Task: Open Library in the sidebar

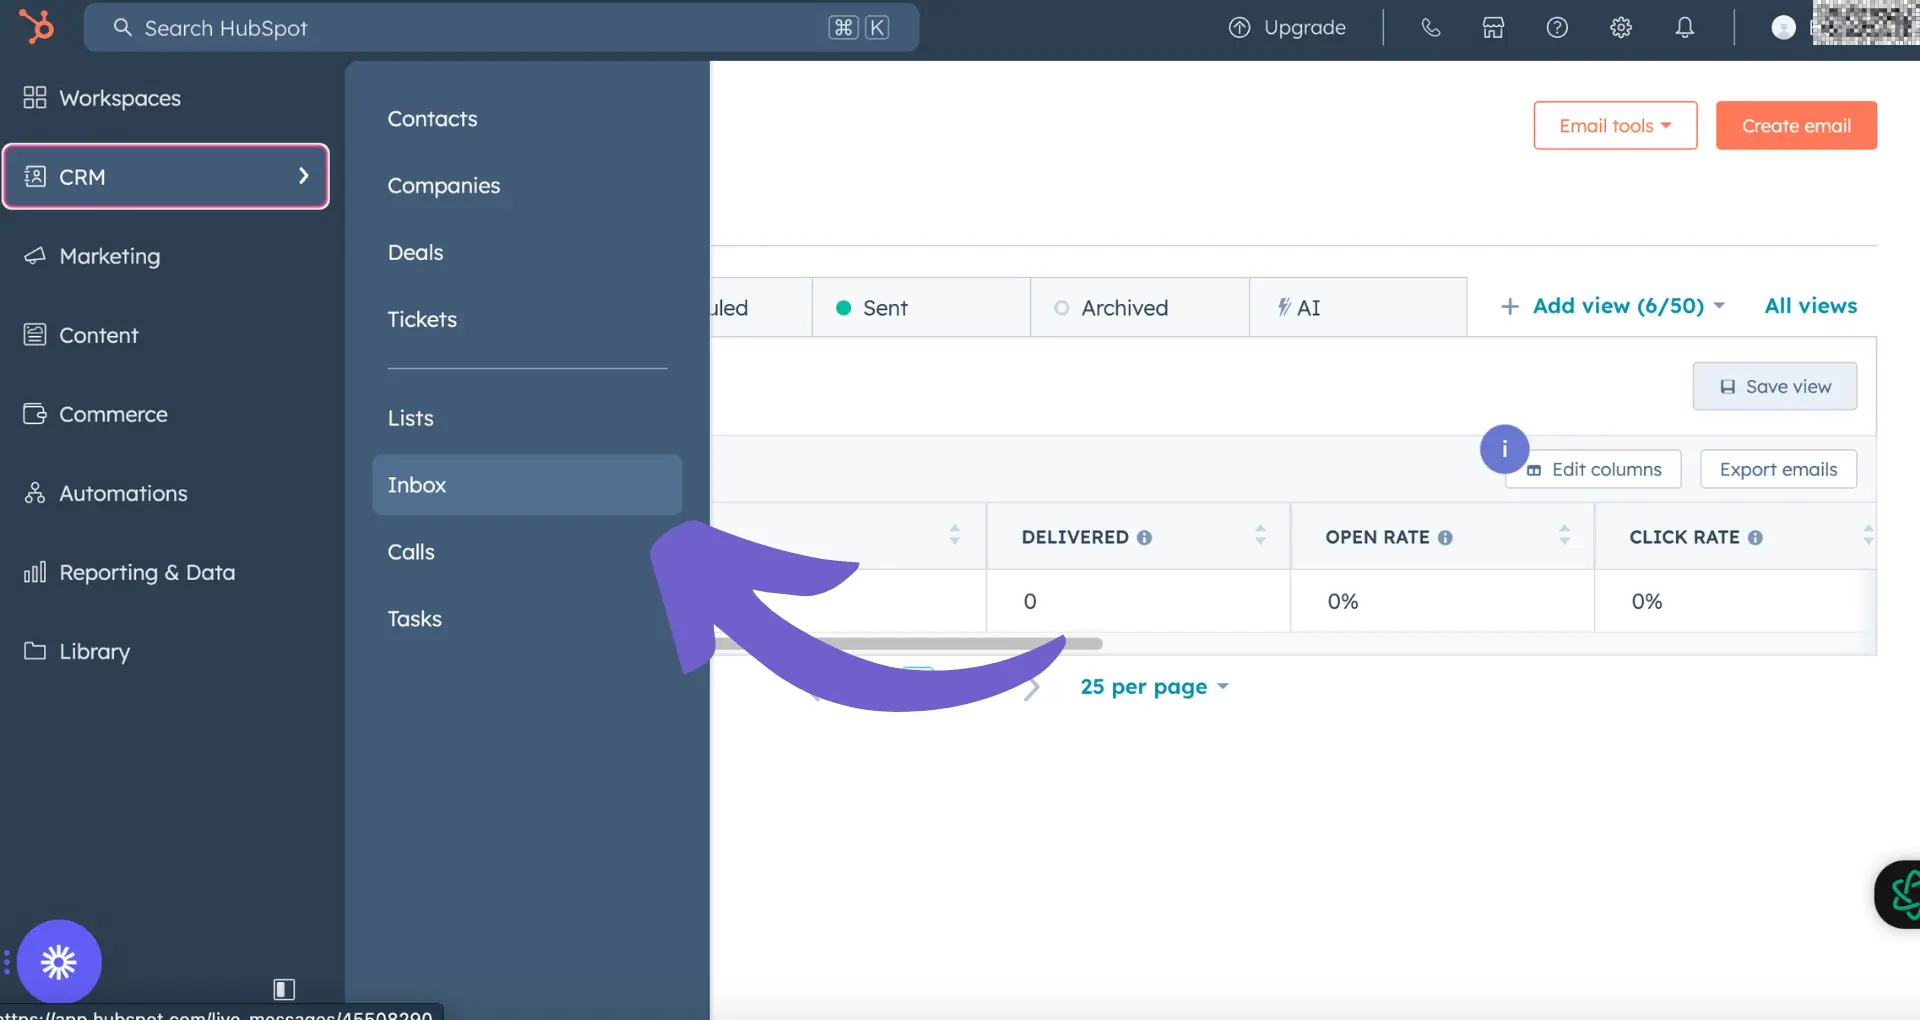Action: (x=165, y=651)
